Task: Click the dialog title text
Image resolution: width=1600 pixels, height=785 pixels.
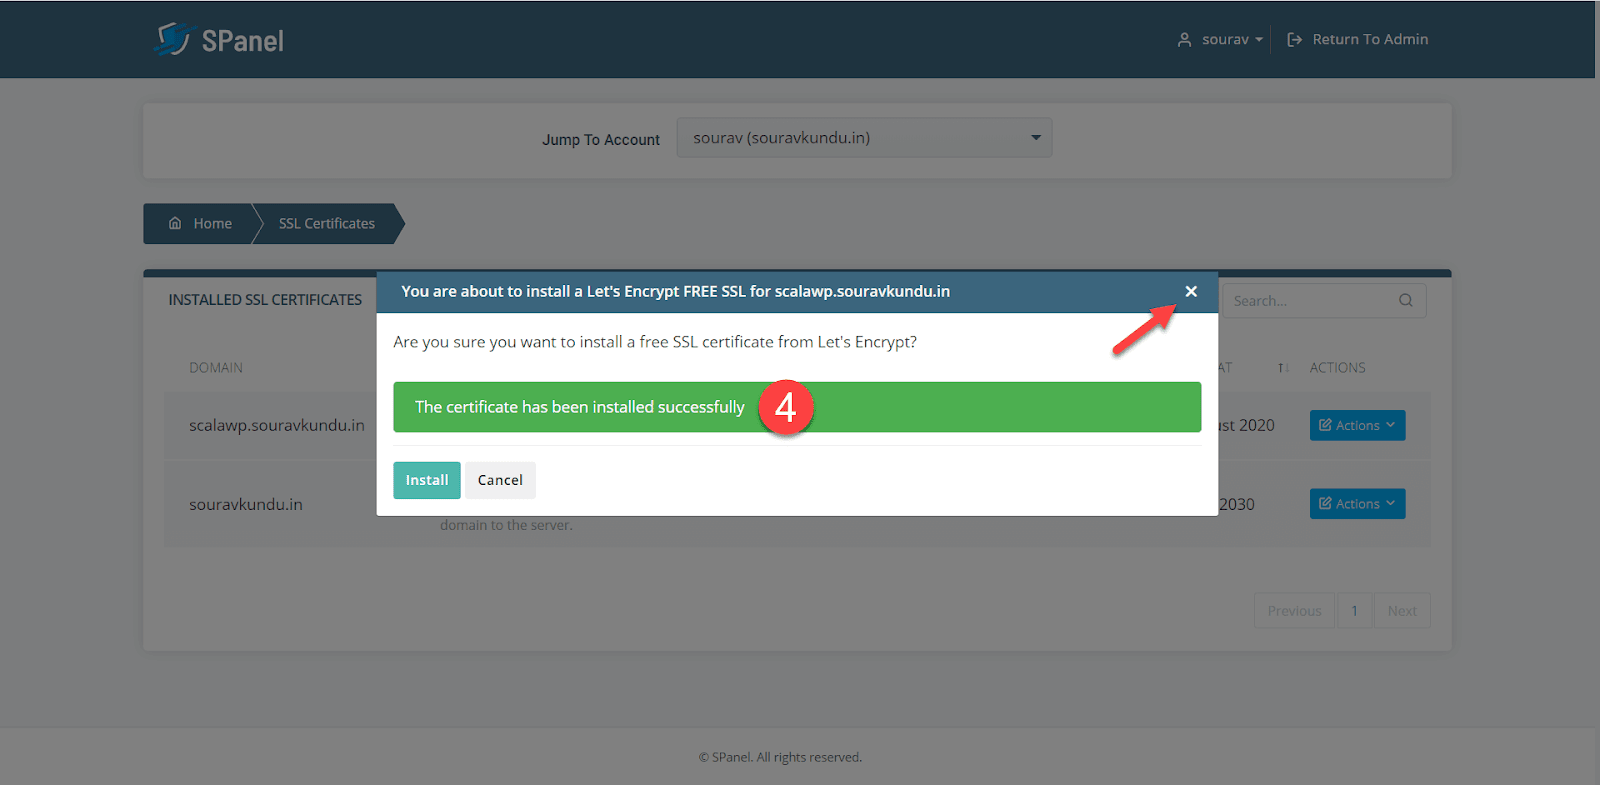Action: tap(676, 291)
